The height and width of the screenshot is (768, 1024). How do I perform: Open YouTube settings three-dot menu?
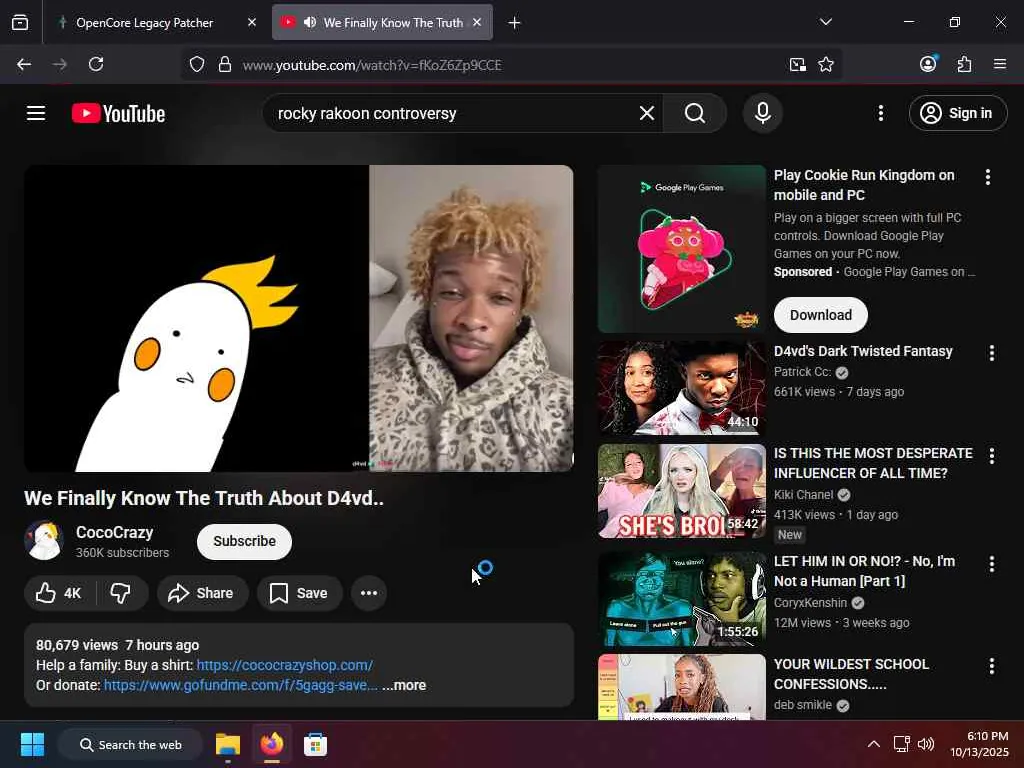pos(880,113)
